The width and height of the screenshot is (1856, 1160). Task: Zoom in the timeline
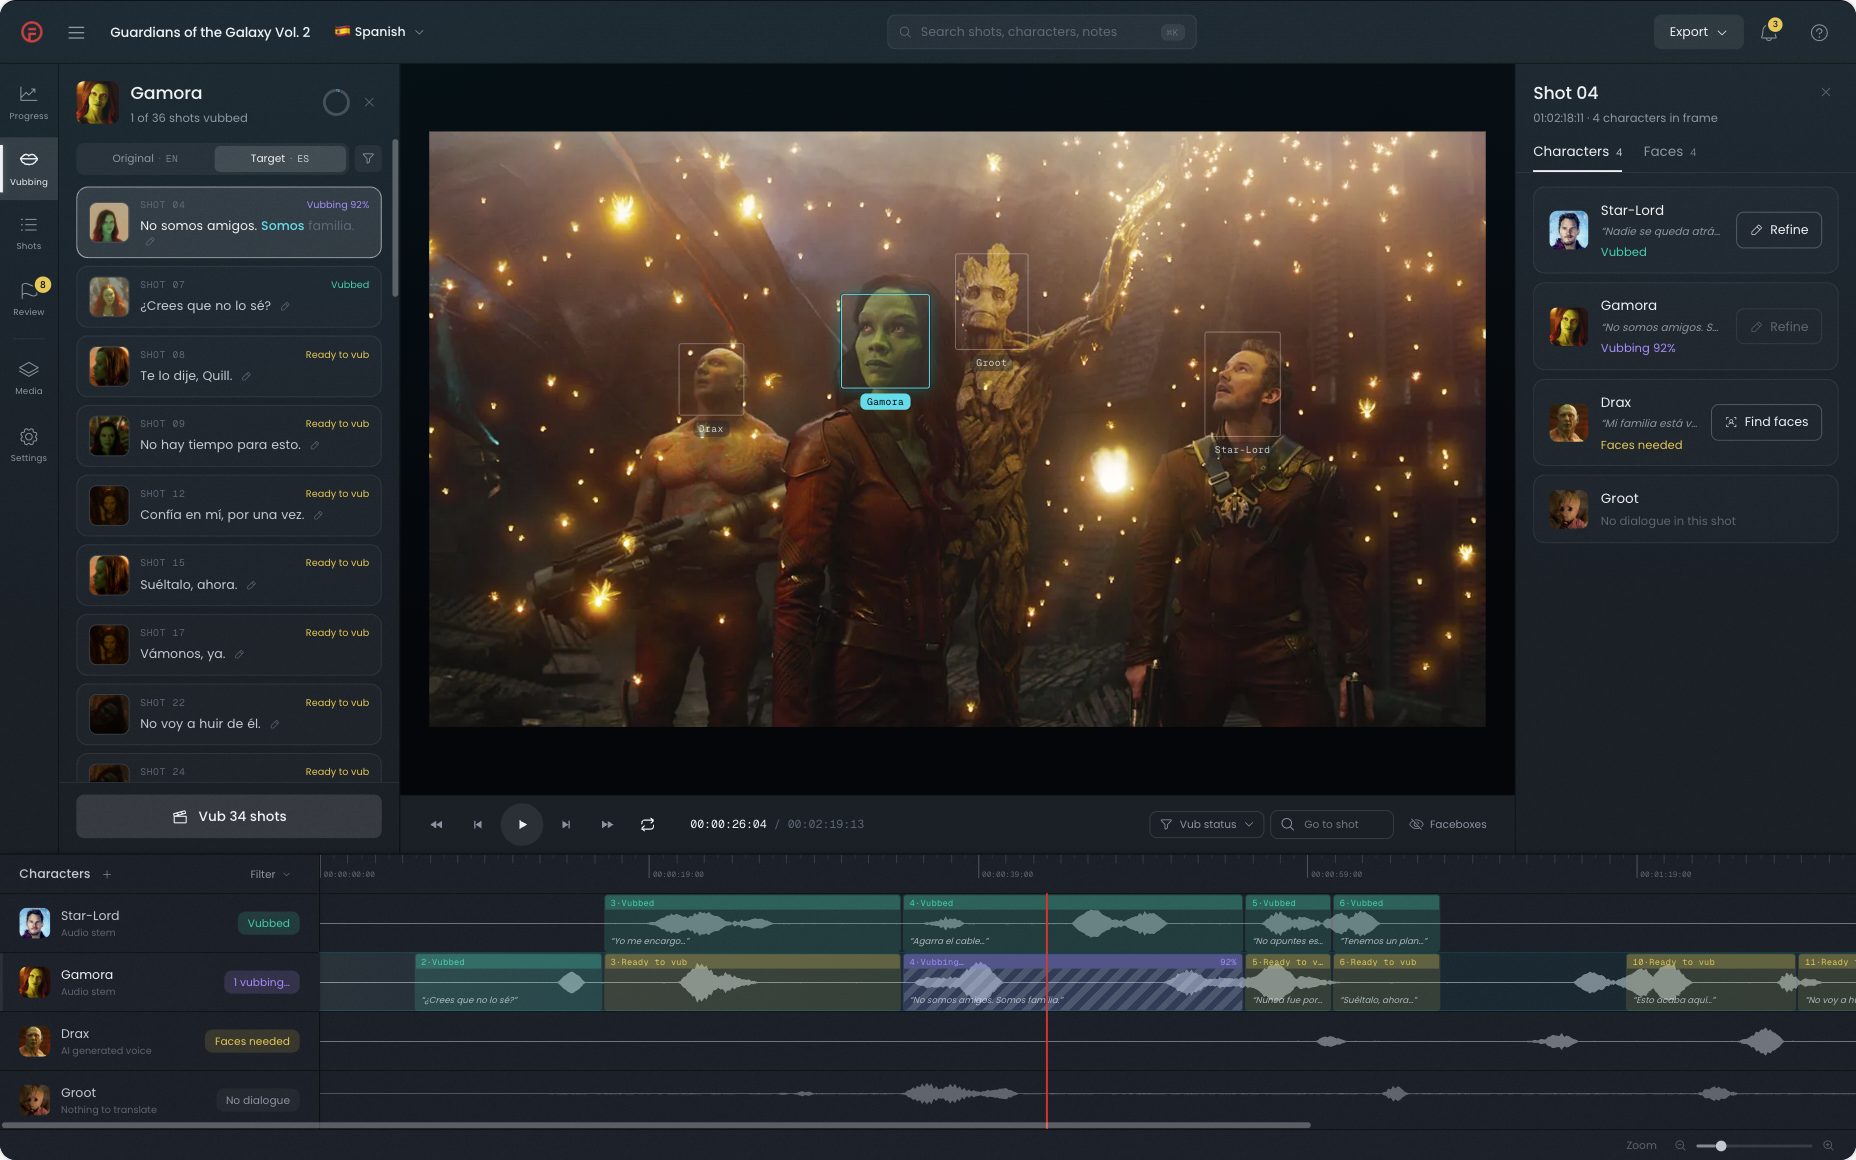point(1828,1146)
